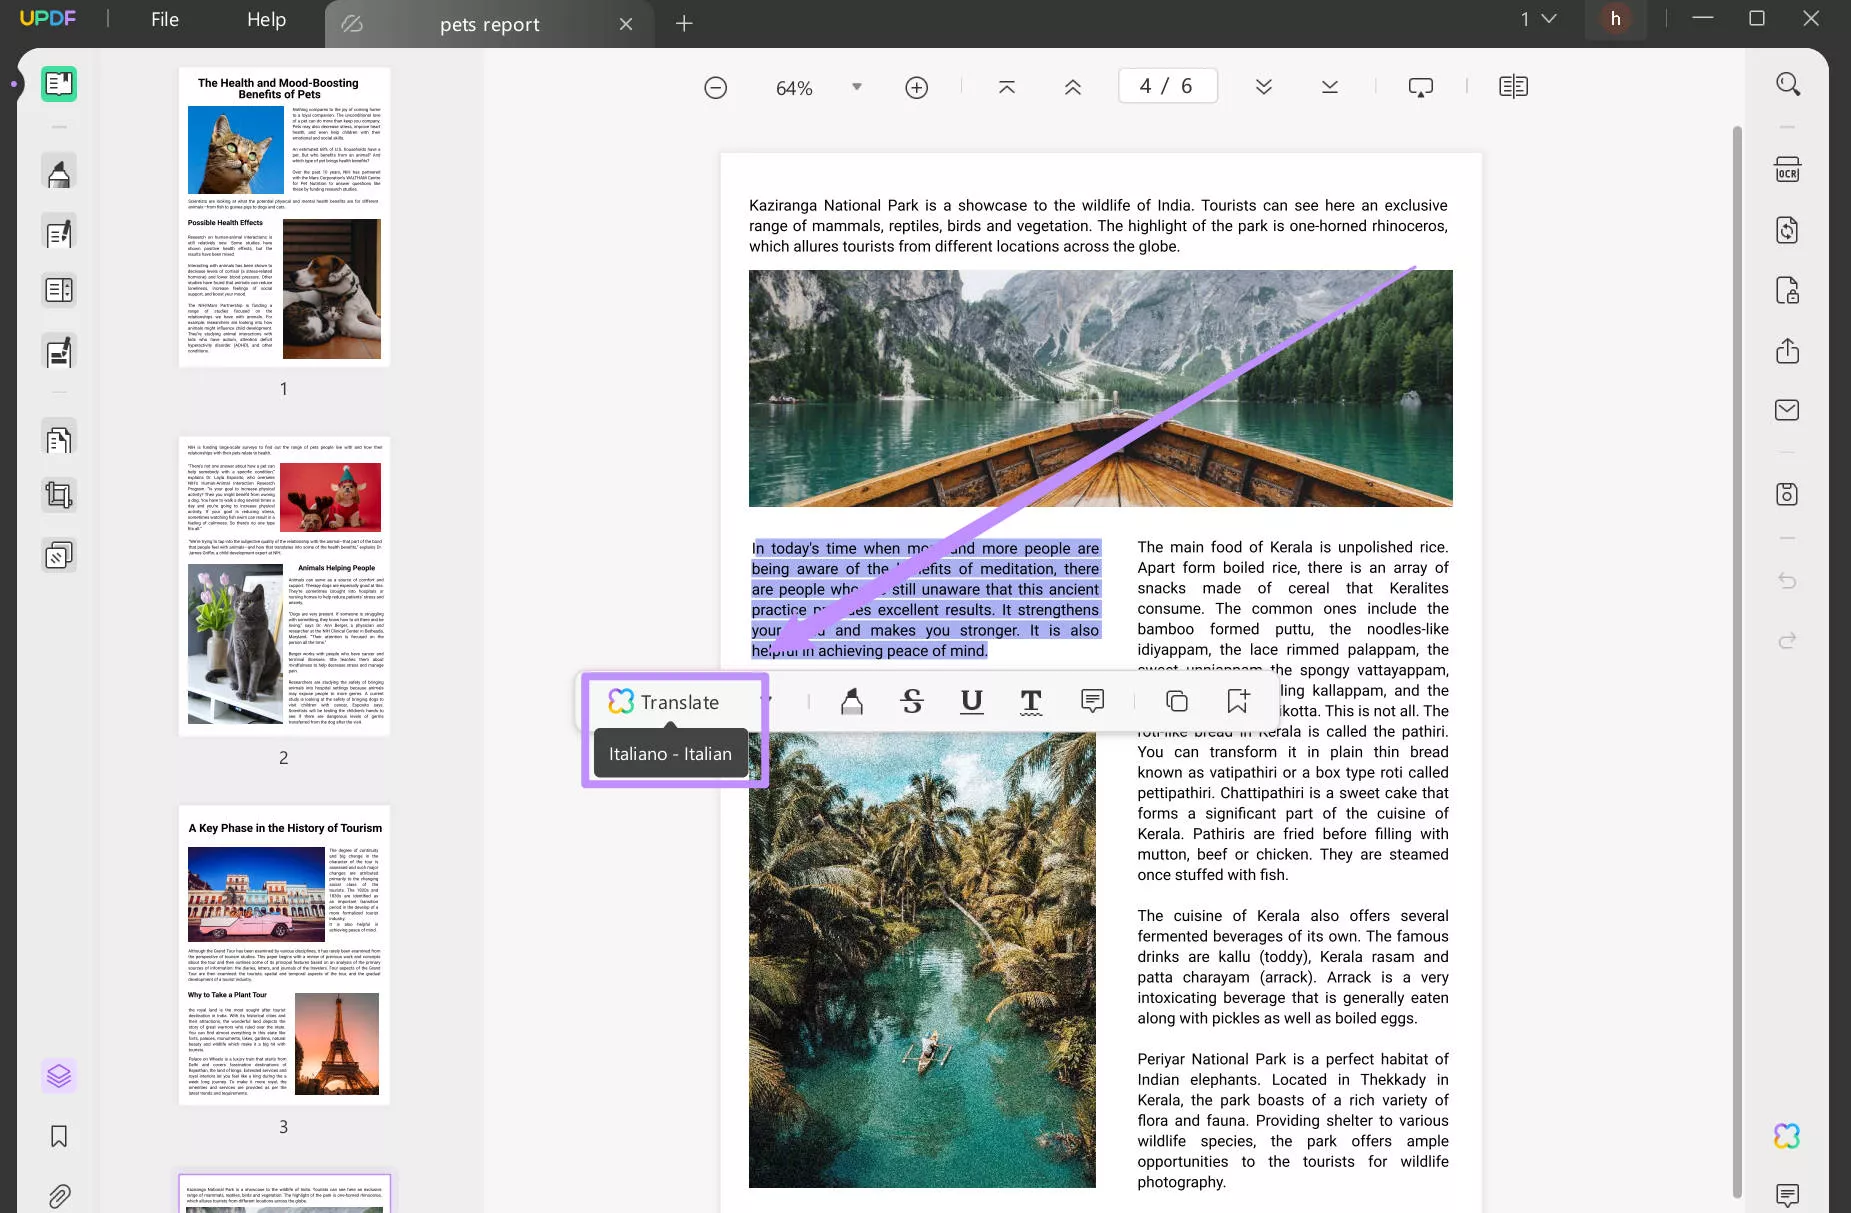Underline the selected text

[971, 702]
